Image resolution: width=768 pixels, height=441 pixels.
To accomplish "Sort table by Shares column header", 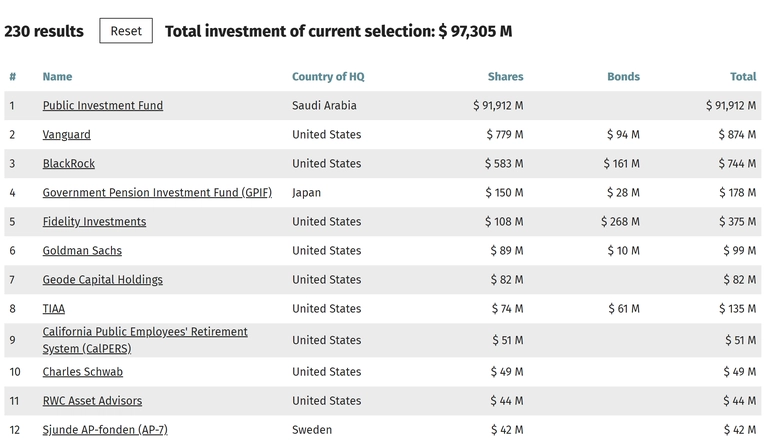I will pyautogui.click(x=505, y=76).
